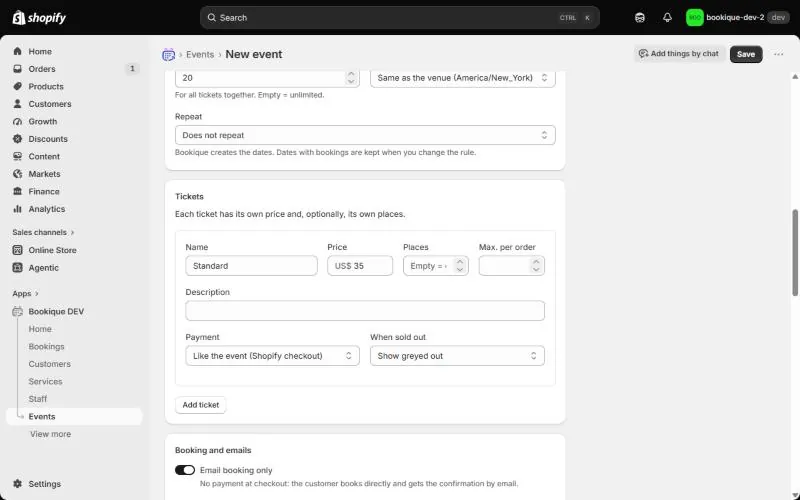Click the Orders inbox icon
The width and height of the screenshot is (800, 500).
pos(17,69)
